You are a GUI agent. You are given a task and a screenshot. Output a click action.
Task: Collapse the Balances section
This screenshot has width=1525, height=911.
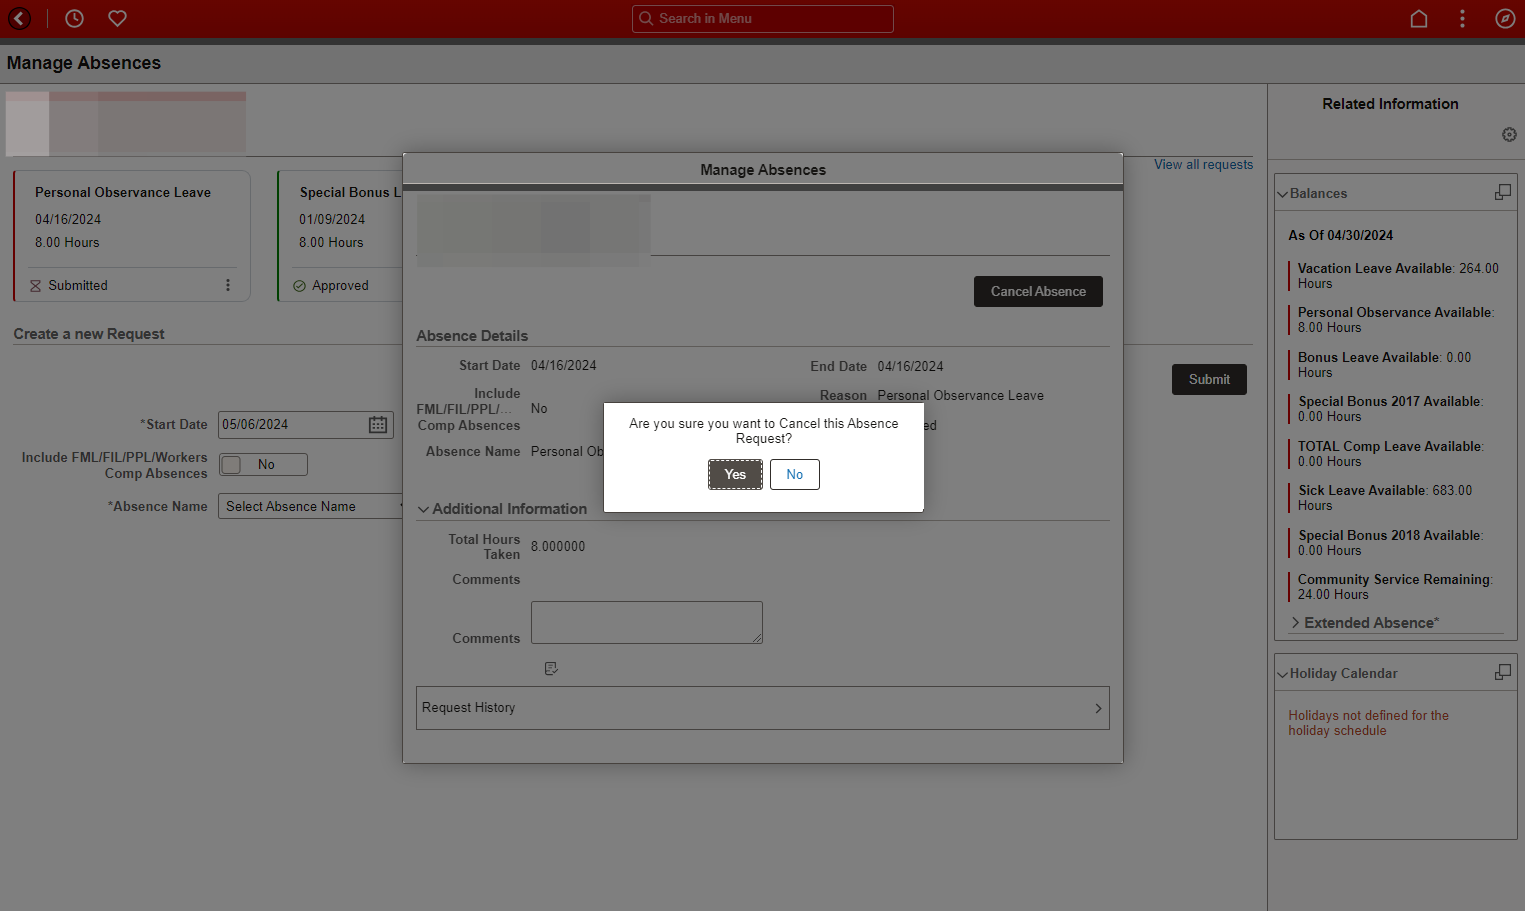pos(1282,194)
